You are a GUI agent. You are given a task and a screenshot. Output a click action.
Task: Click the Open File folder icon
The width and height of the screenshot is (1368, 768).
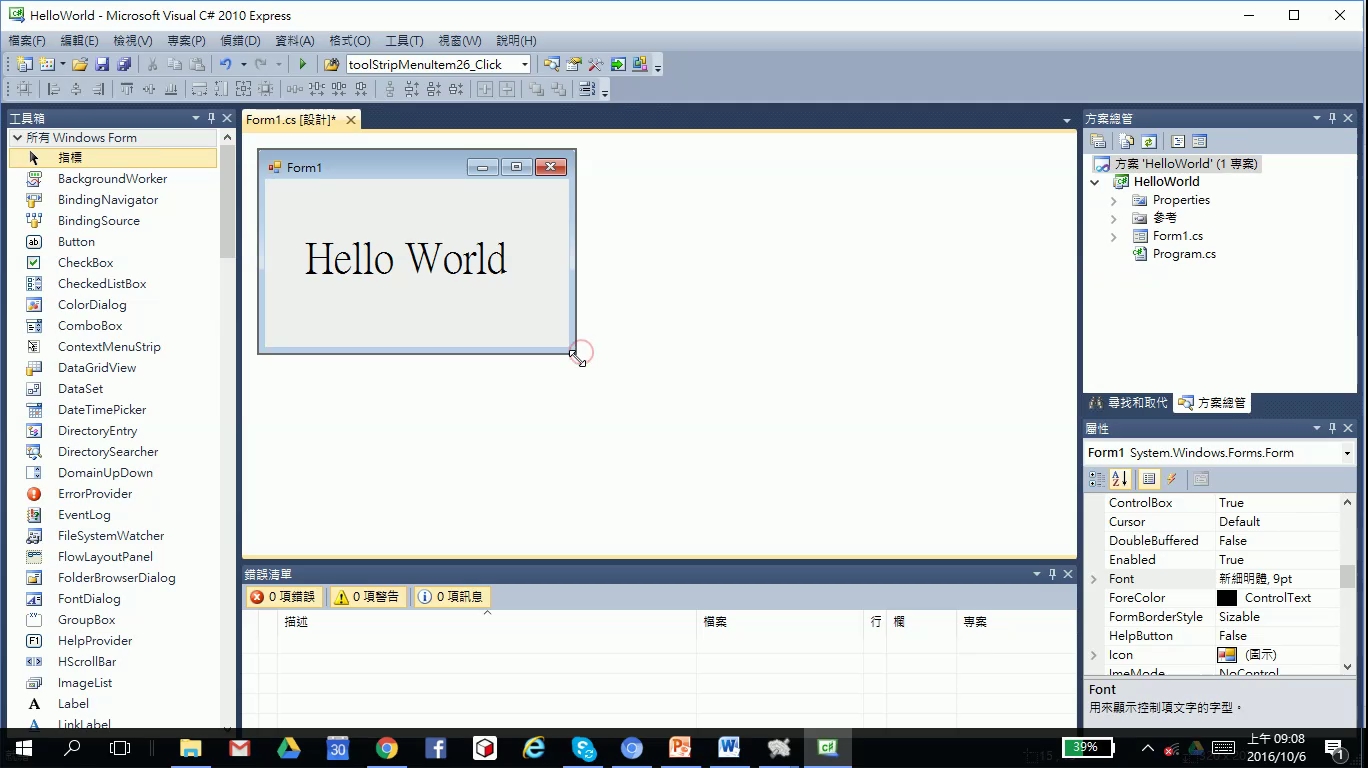click(x=79, y=64)
